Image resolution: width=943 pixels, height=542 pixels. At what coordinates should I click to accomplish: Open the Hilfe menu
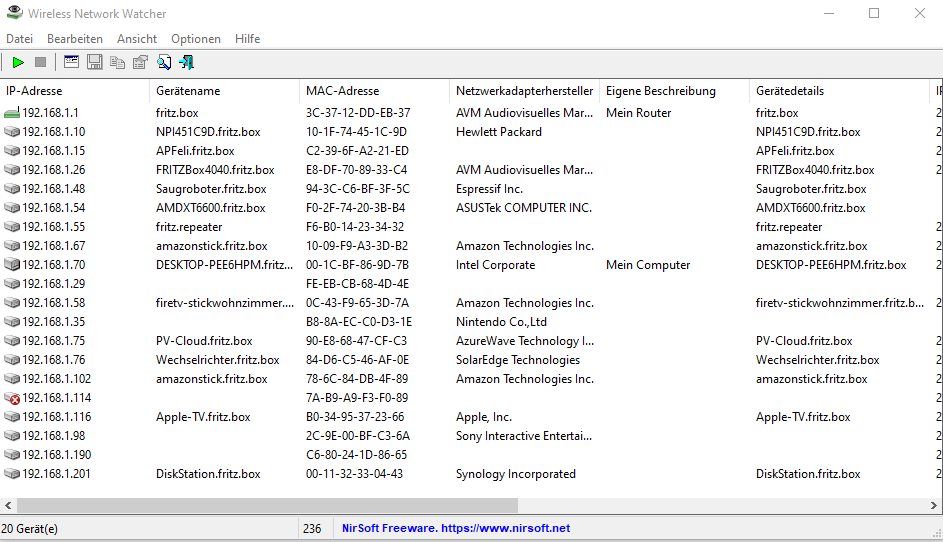click(x=247, y=39)
